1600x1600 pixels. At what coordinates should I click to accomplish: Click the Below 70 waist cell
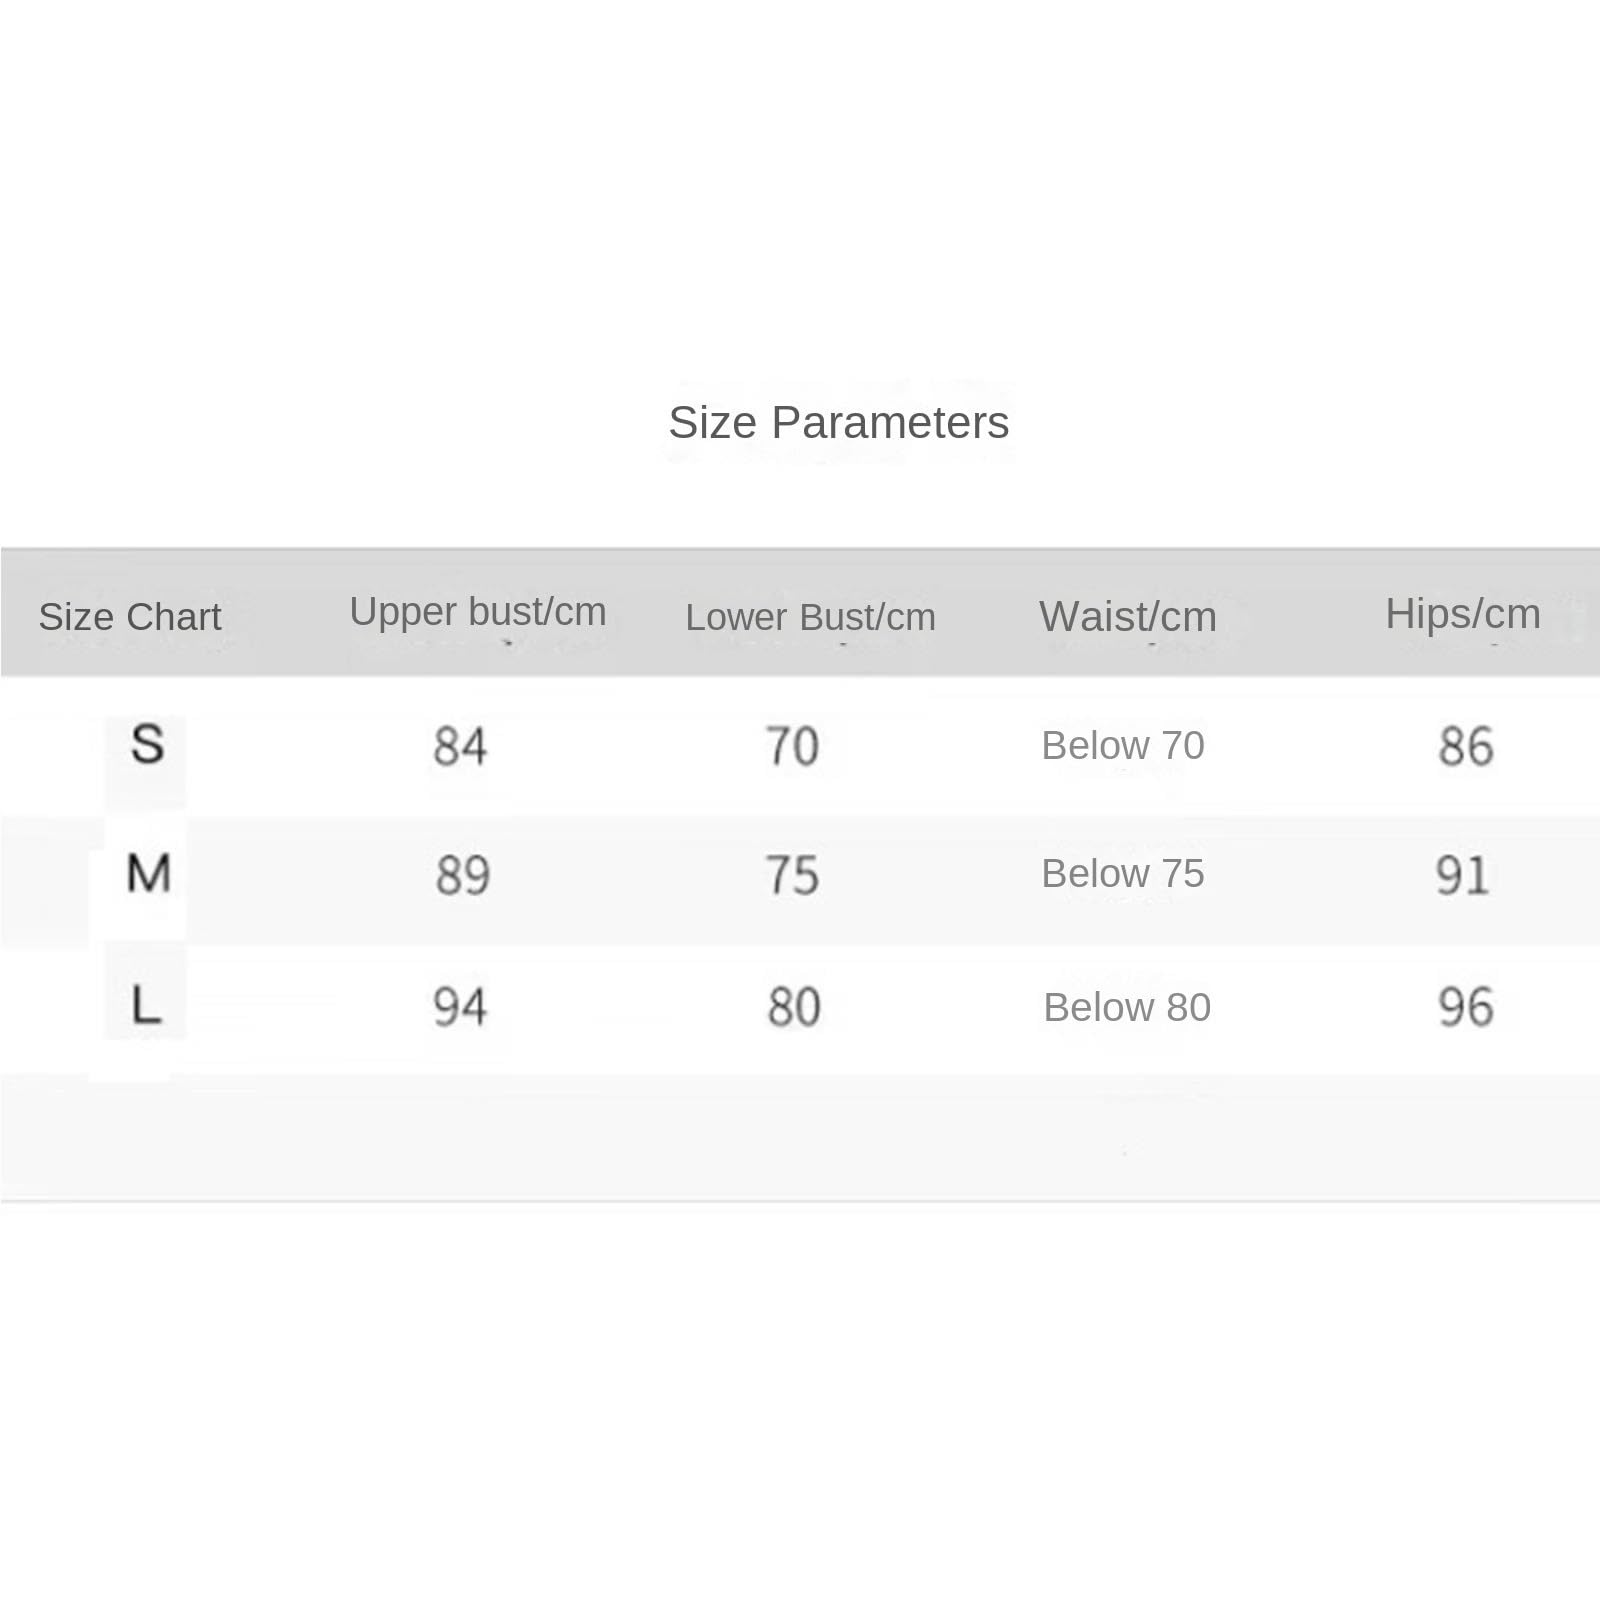[1123, 746]
